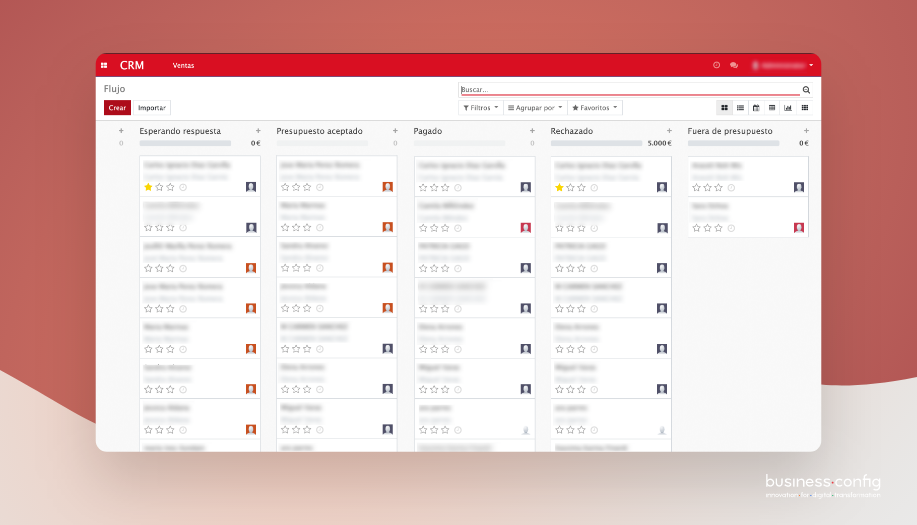Viewport: 917px width, 525px height.
Task: Switch to Graph bar-chart view icon
Action: point(788,108)
